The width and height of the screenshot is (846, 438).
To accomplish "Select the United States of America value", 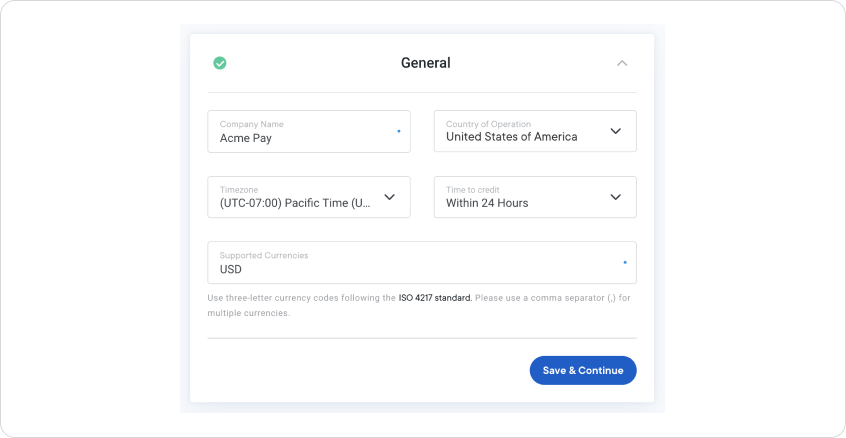I will point(511,137).
